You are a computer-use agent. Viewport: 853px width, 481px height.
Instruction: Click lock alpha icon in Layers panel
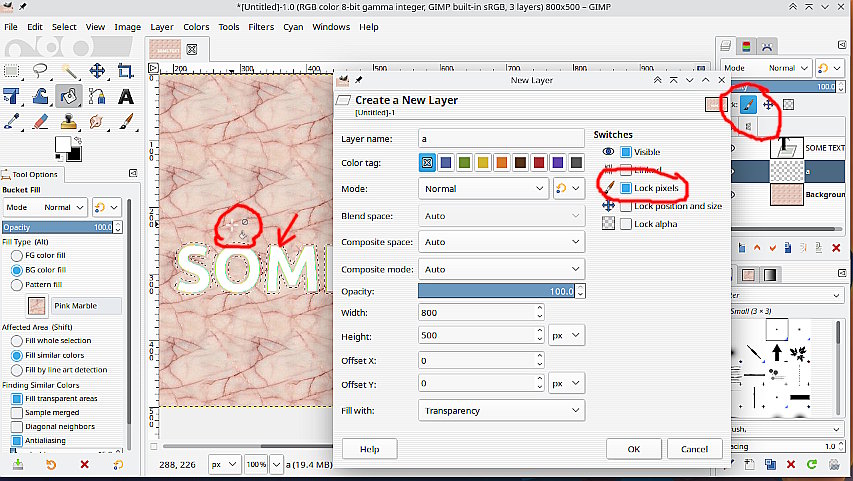coord(788,104)
